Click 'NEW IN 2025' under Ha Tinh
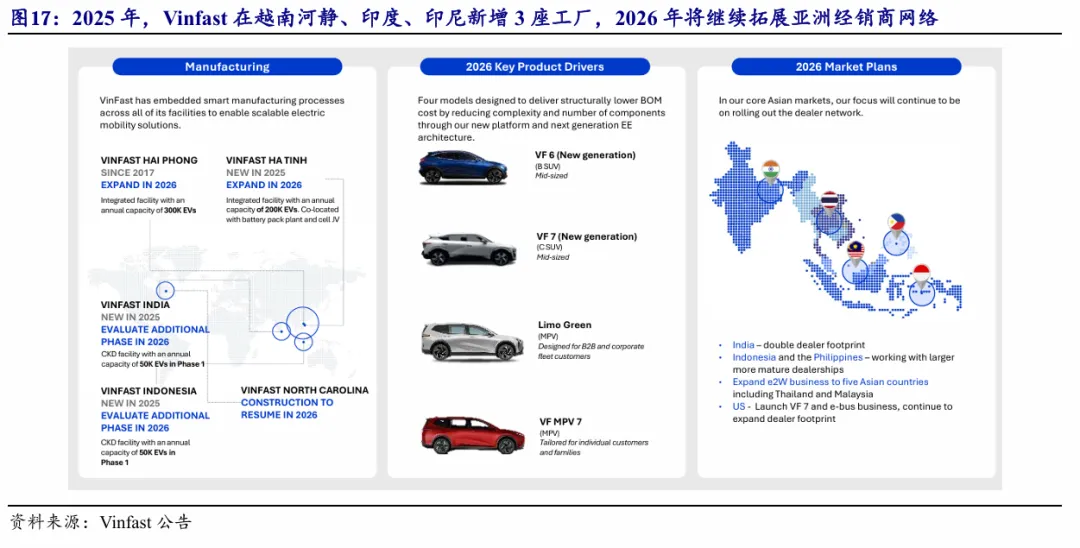 click(256, 173)
